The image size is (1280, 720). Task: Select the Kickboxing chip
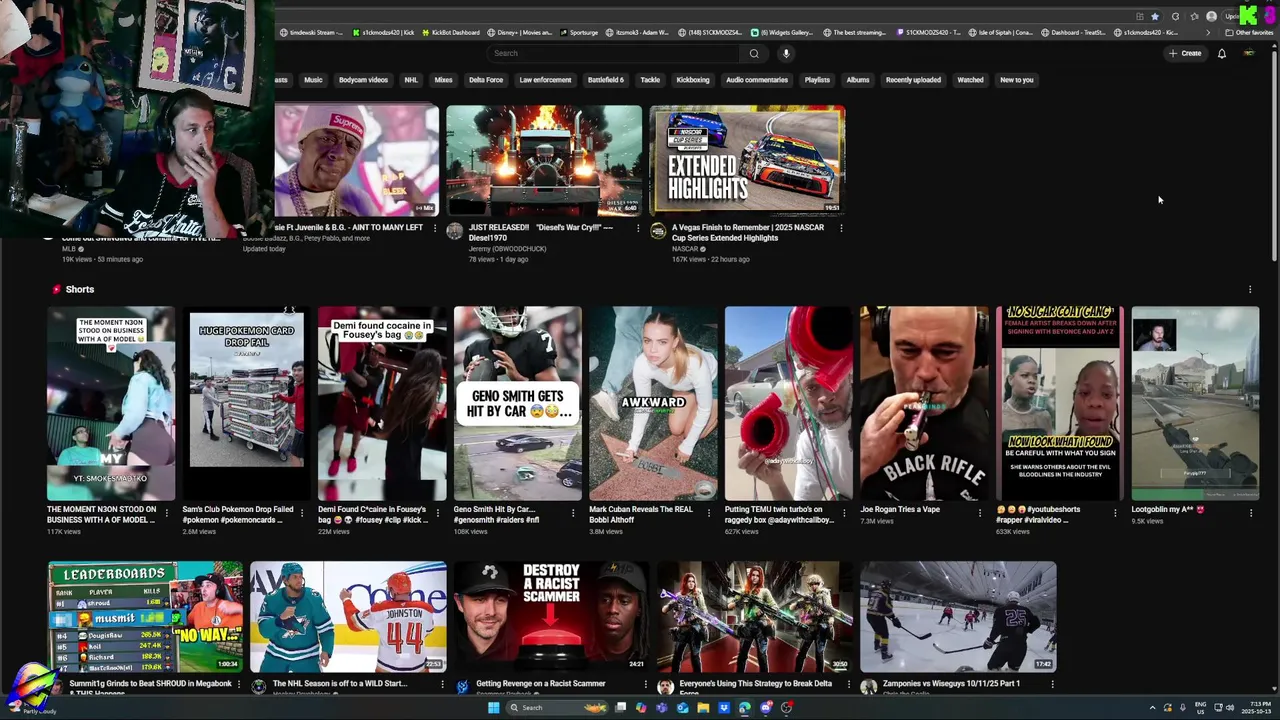click(692, 80)
